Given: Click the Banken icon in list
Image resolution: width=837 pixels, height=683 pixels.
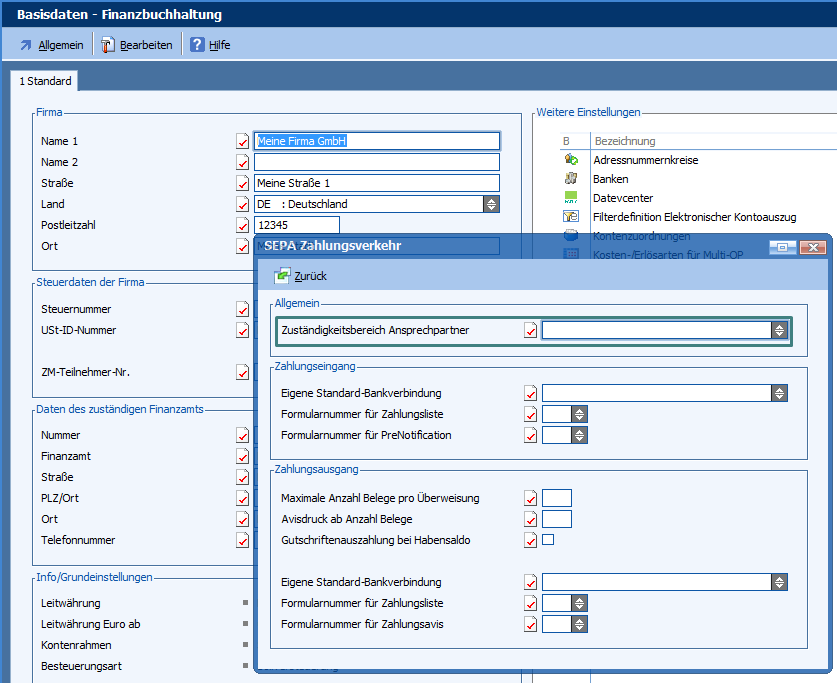Looking at the screenshot, I should (571, 179).
